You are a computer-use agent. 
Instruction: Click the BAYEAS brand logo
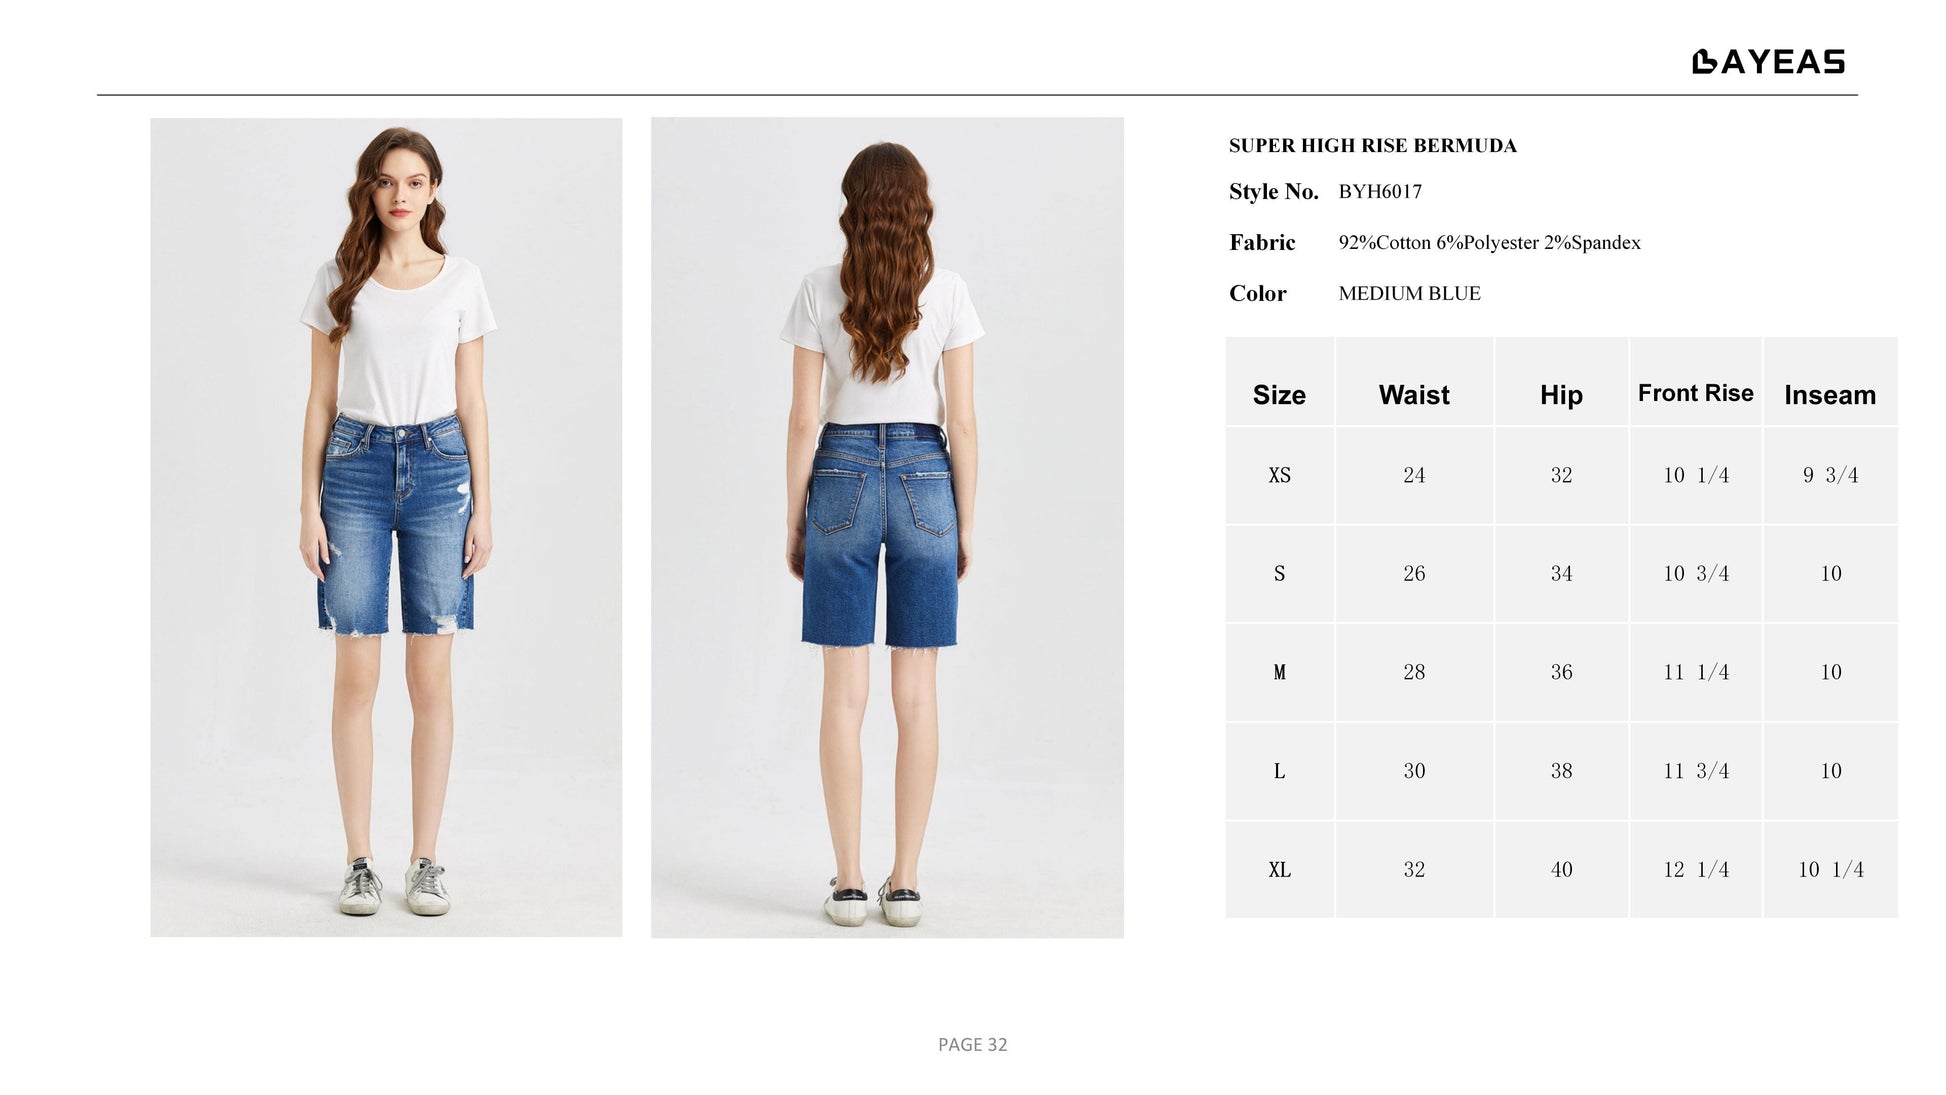point(1768,62)
